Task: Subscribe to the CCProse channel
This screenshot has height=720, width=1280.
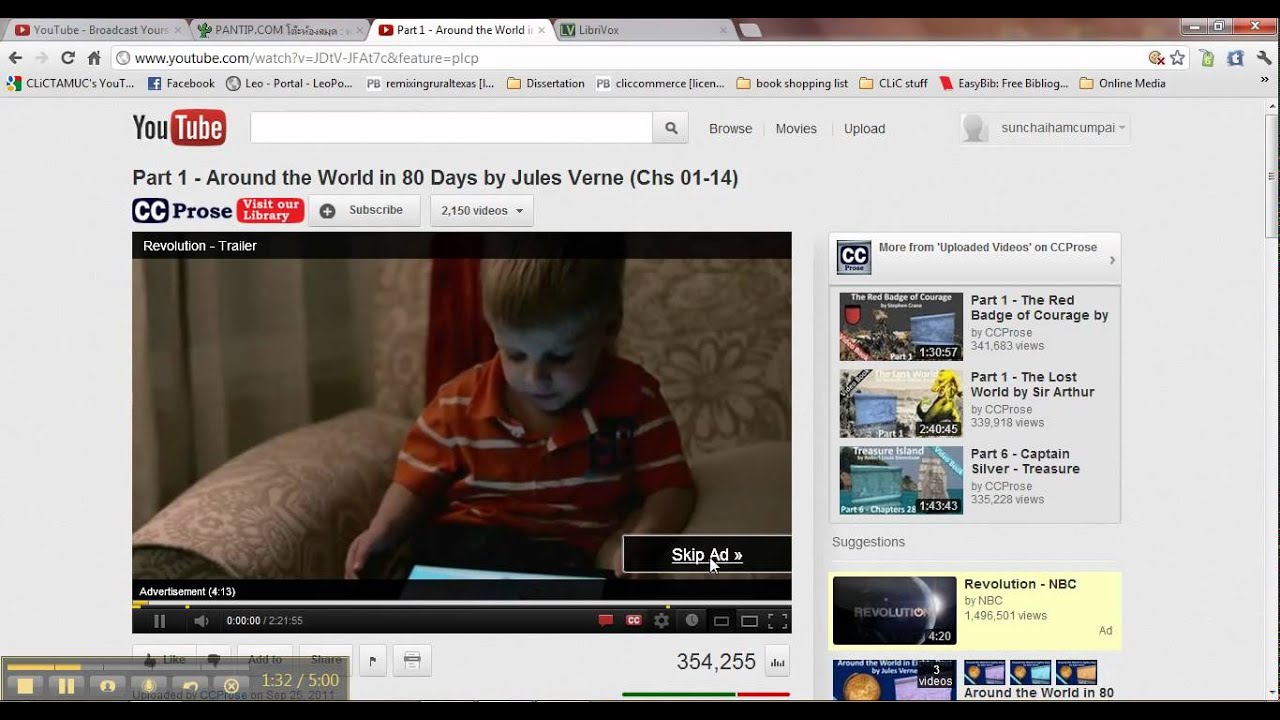Action: pos(364,210)
